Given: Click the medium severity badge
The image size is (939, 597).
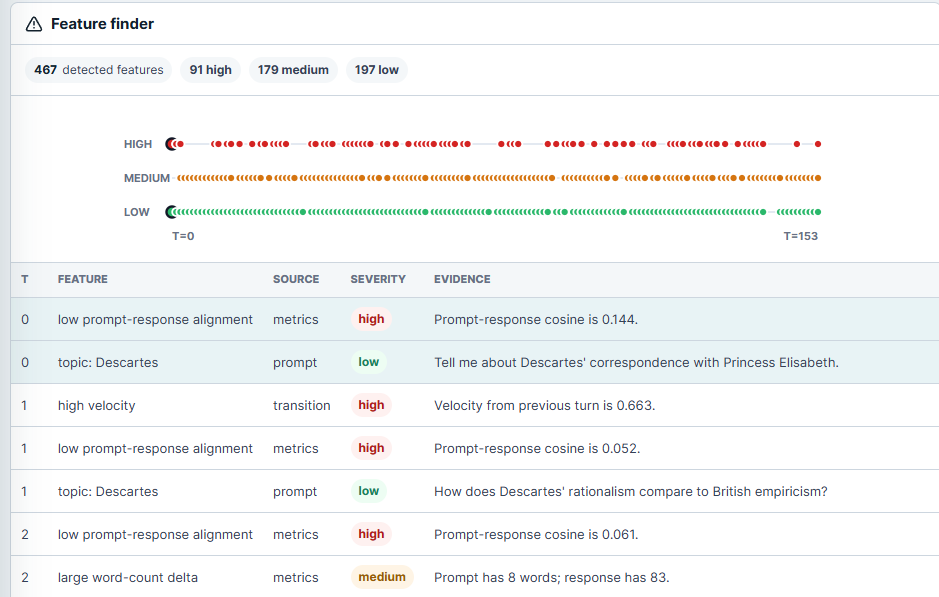Looking at the screenshot, I should click(x=382, y=577).
